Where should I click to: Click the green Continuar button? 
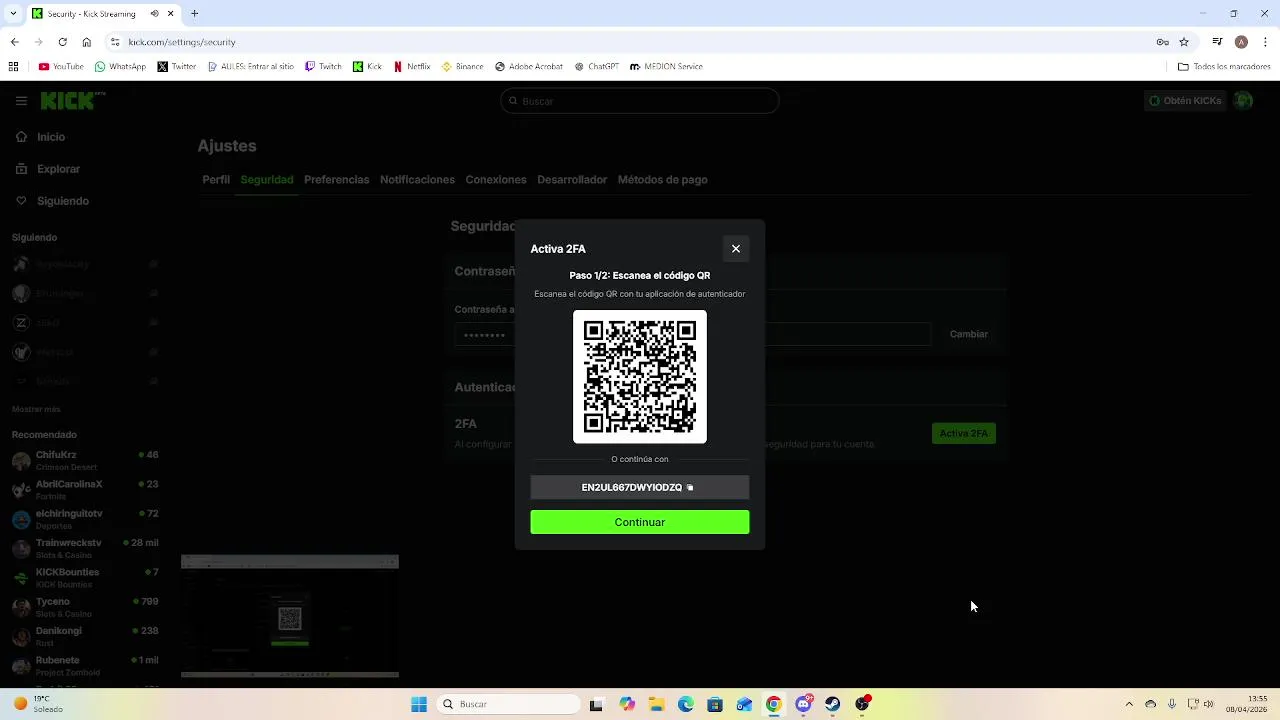640,522
